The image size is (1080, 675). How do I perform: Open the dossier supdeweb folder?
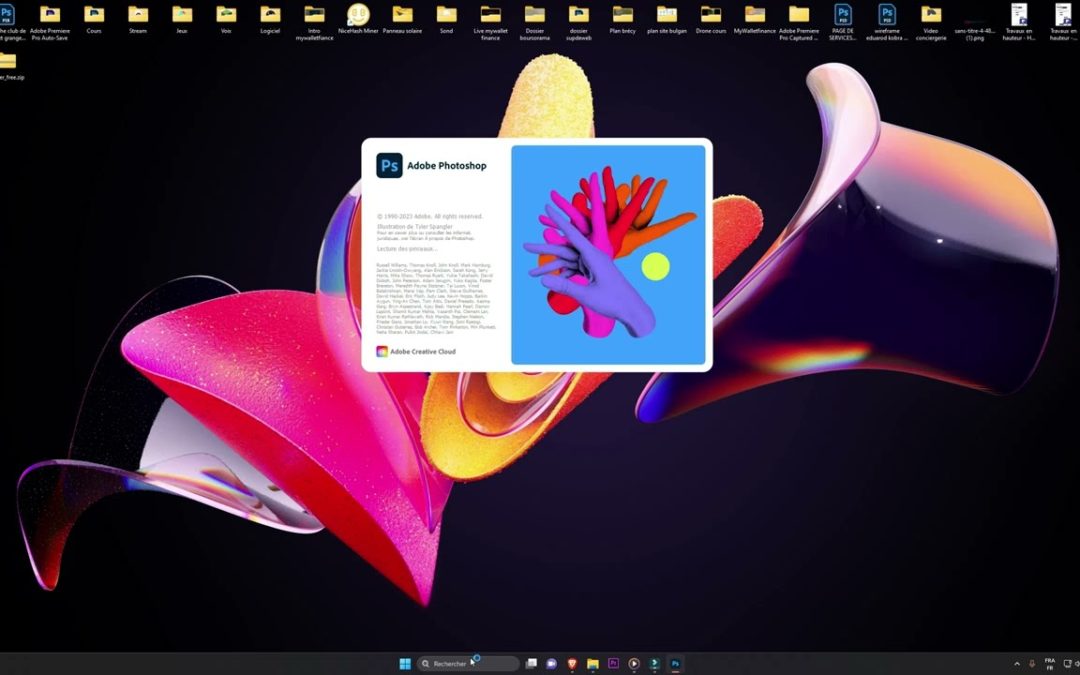[x=579, y=21]
